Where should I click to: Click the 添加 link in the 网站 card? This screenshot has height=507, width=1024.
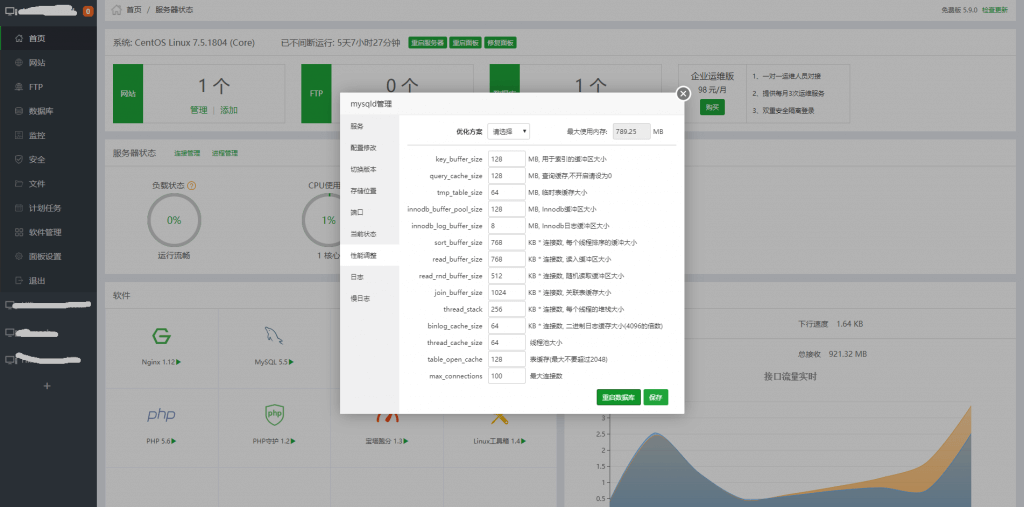[229, 110]
